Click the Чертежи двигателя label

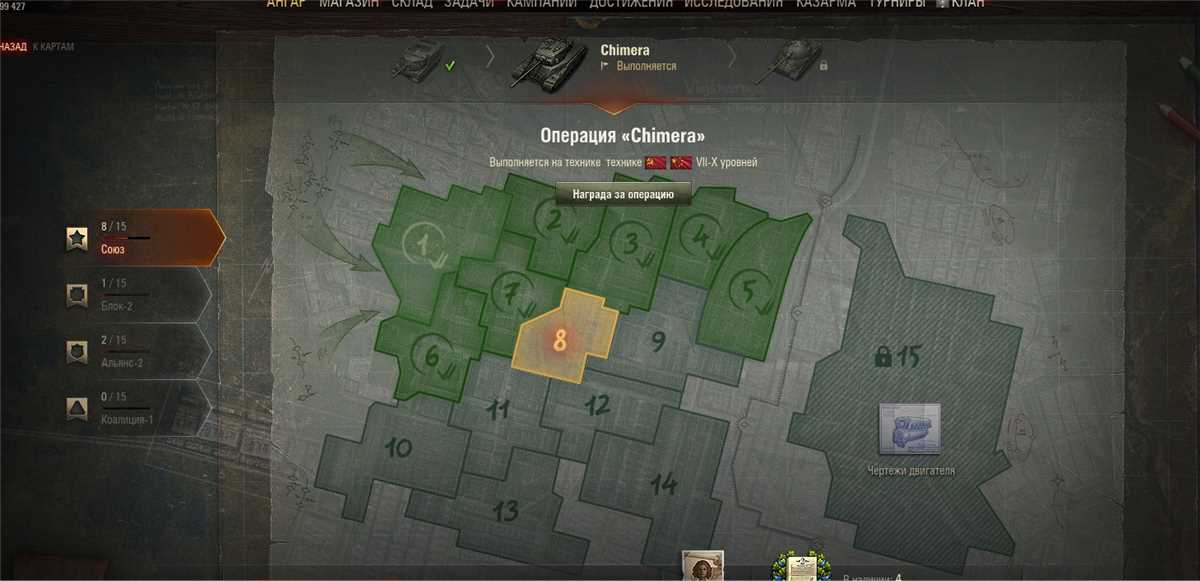(910, 470)
